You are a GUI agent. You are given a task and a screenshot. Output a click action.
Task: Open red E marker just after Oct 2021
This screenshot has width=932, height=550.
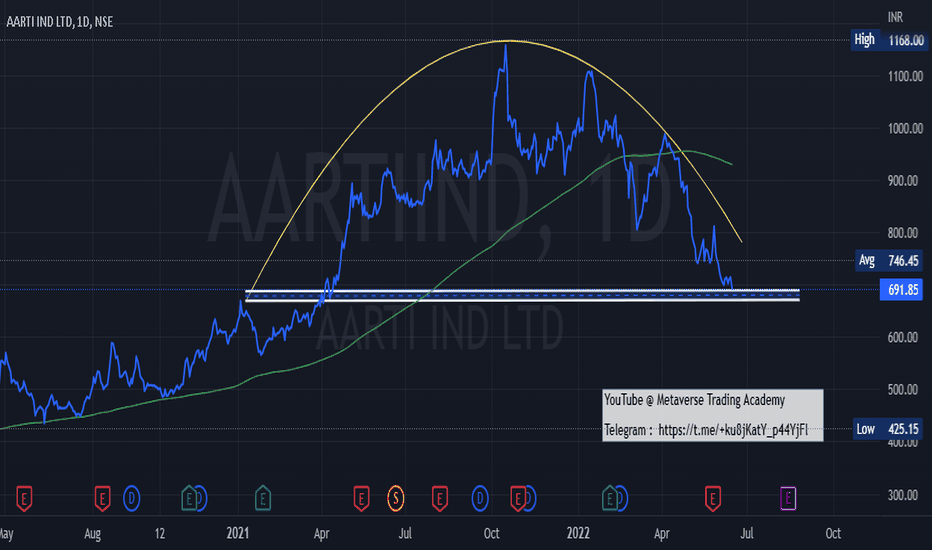click(x=518, y=498)
